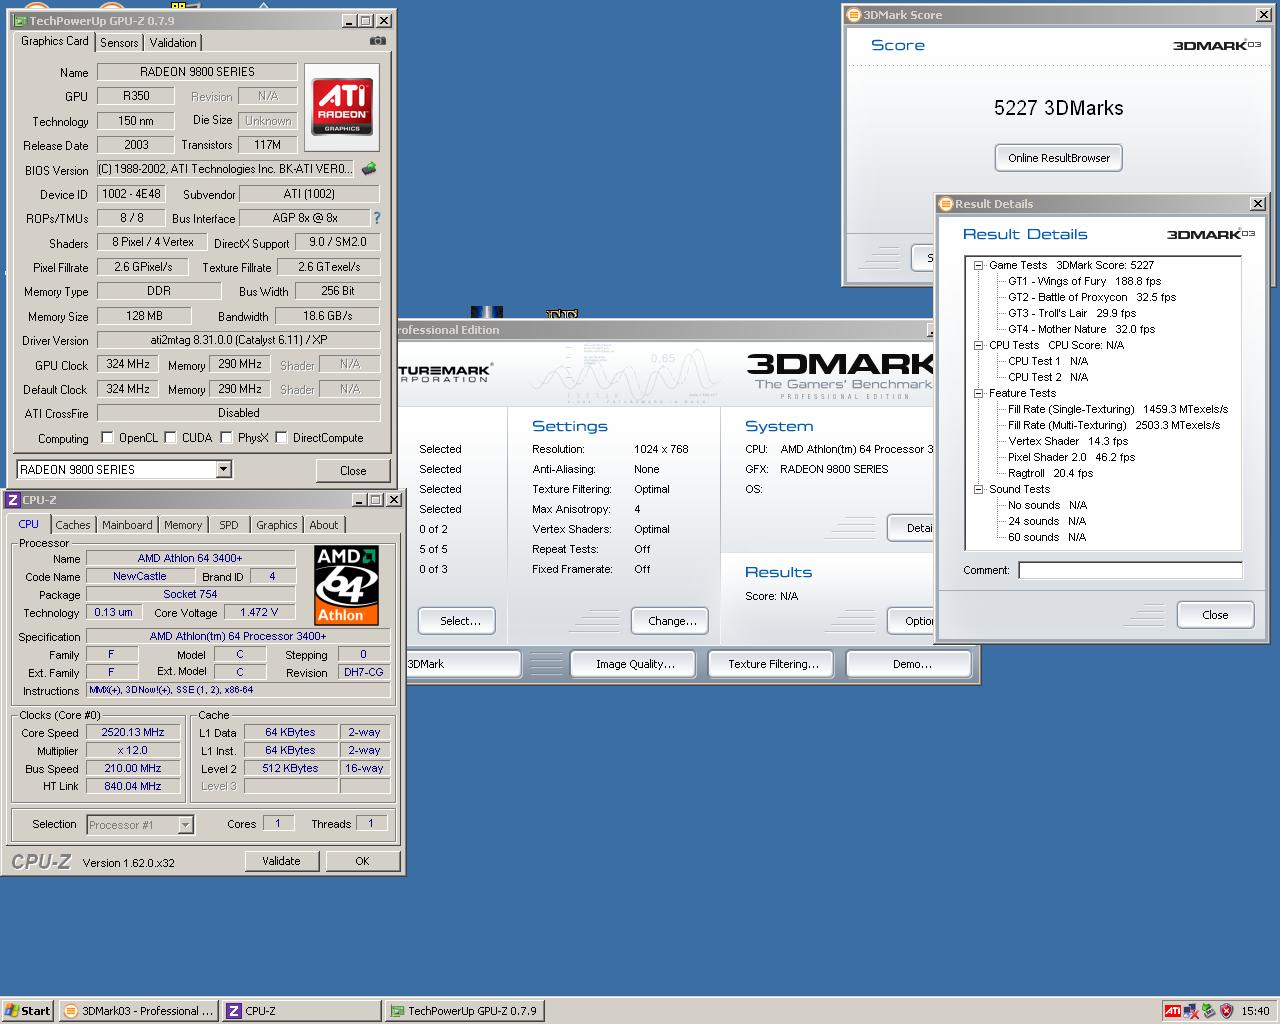Image resolution: width=1280 pixels, height=1024 pixels.
Task: Open the ATI tray icon
Action: [1172, 1011]
